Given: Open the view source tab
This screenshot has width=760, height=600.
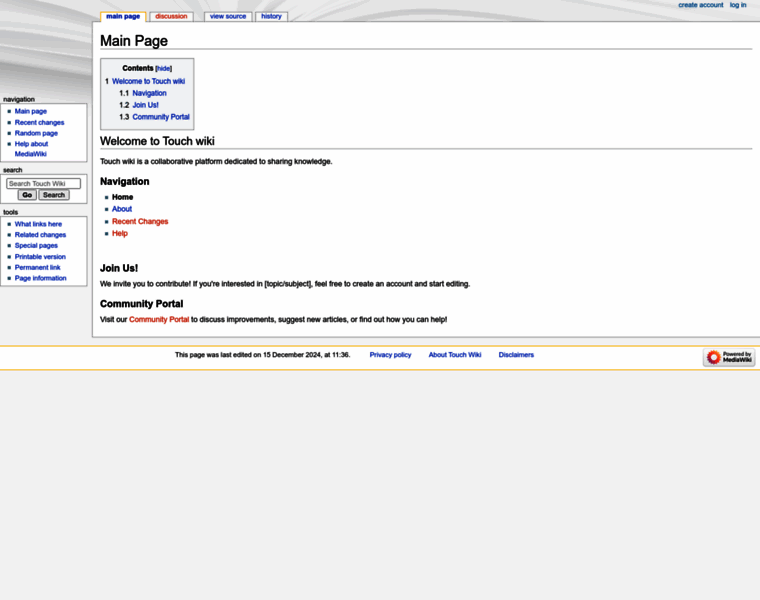Looking at the screenshot, I should tap(228, 16).
